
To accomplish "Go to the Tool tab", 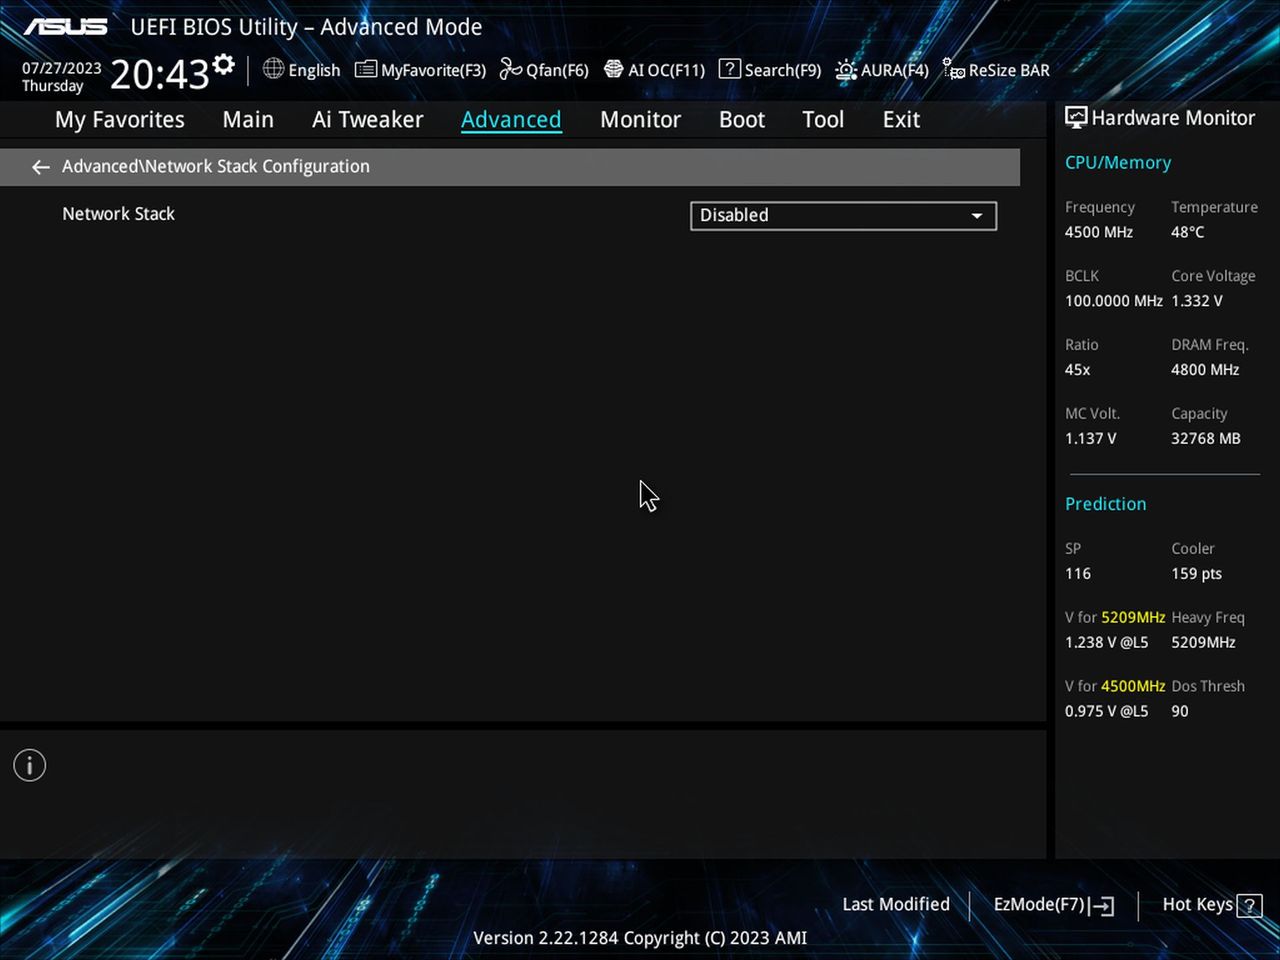I will tap(823, 120).
